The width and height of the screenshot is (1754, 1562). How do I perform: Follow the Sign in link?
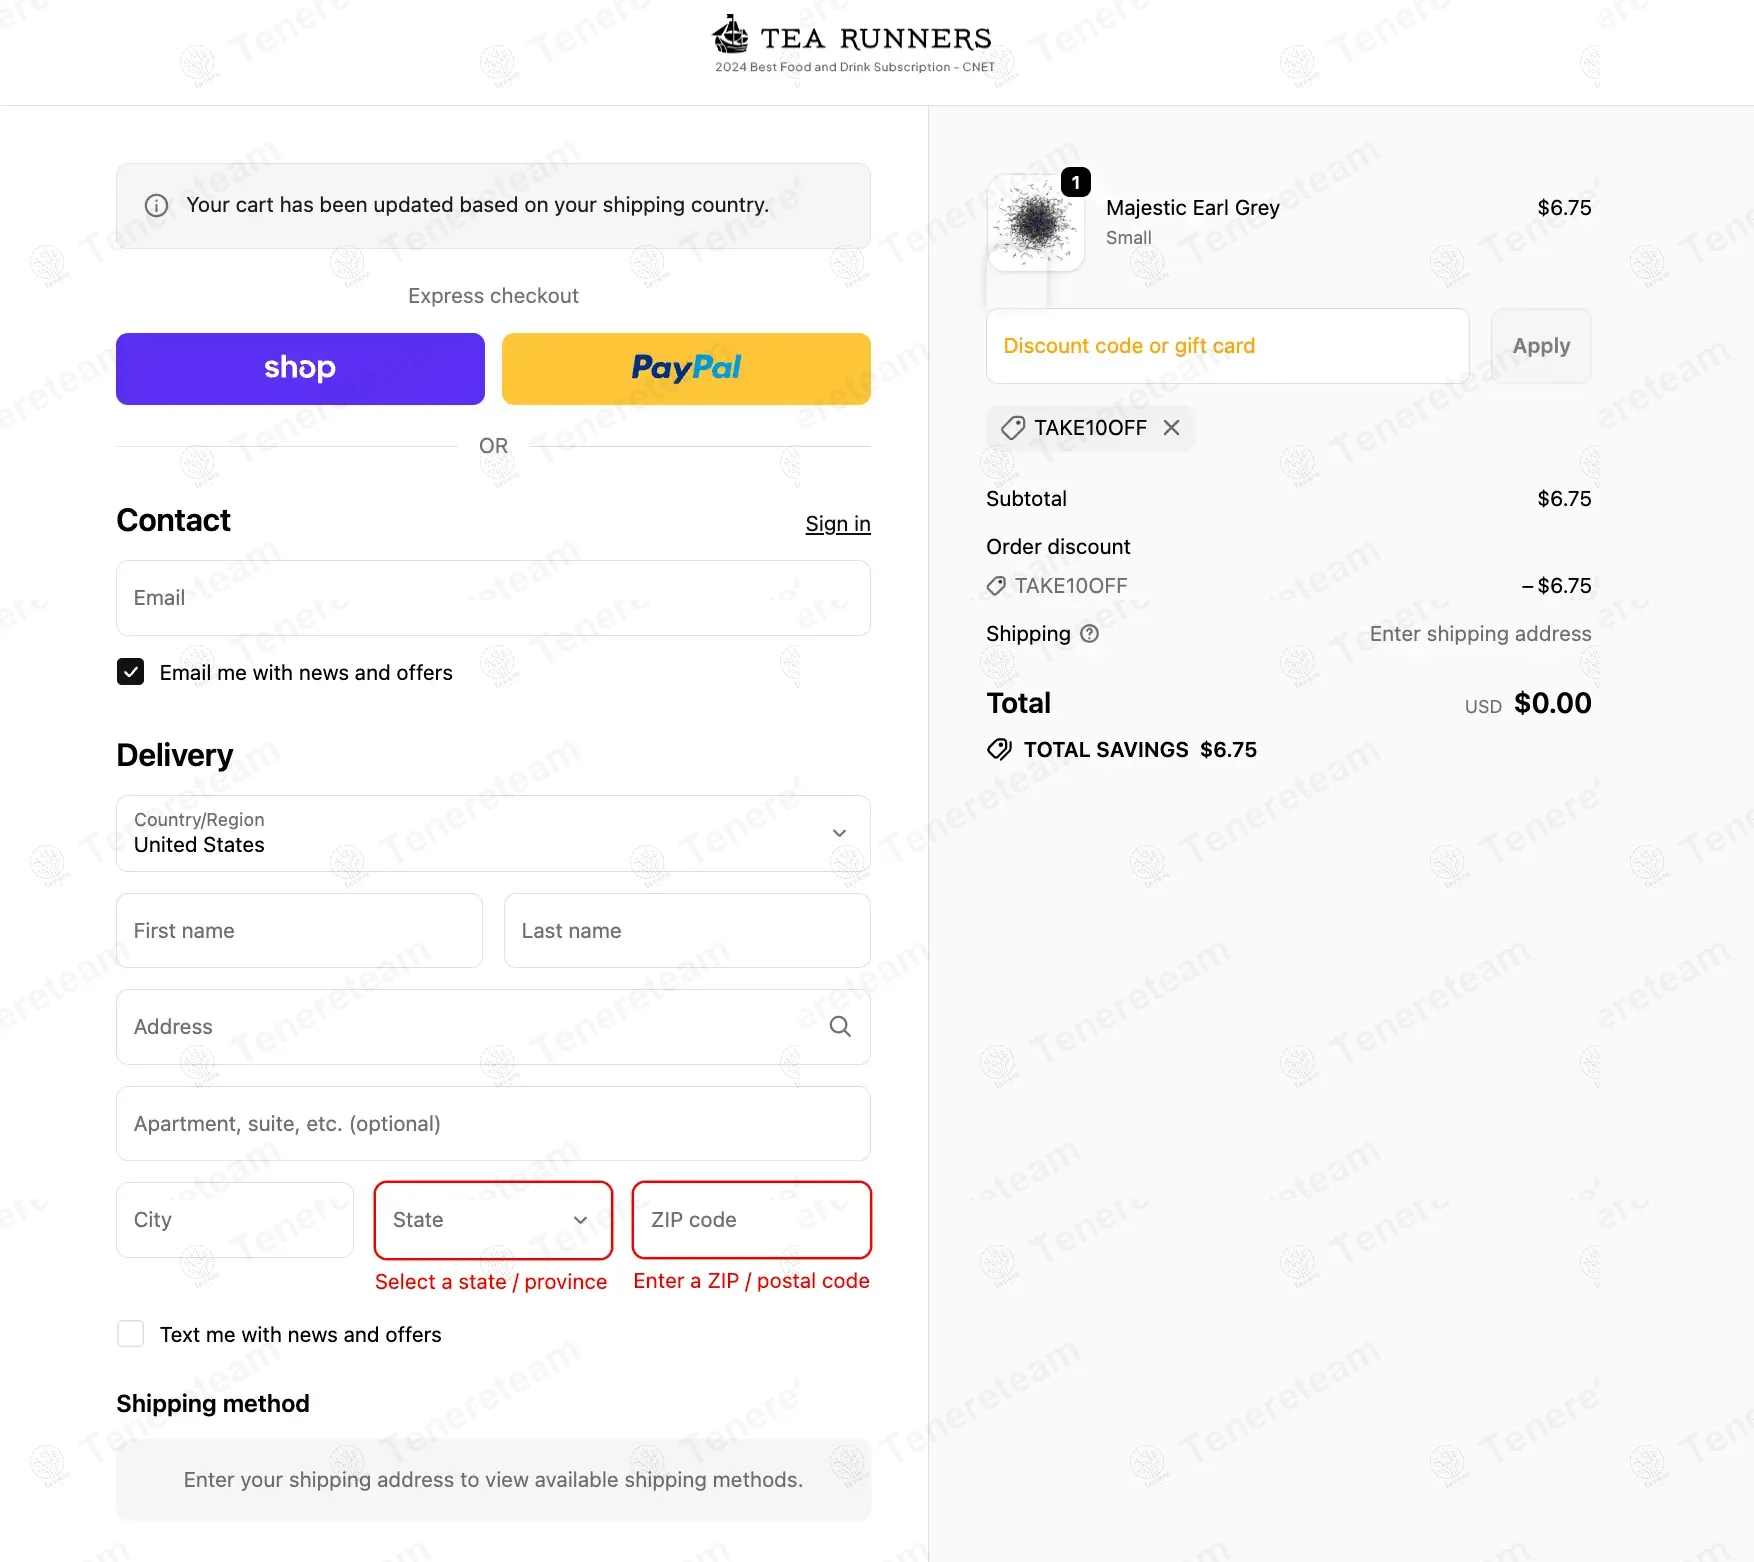tap(838, 524)
